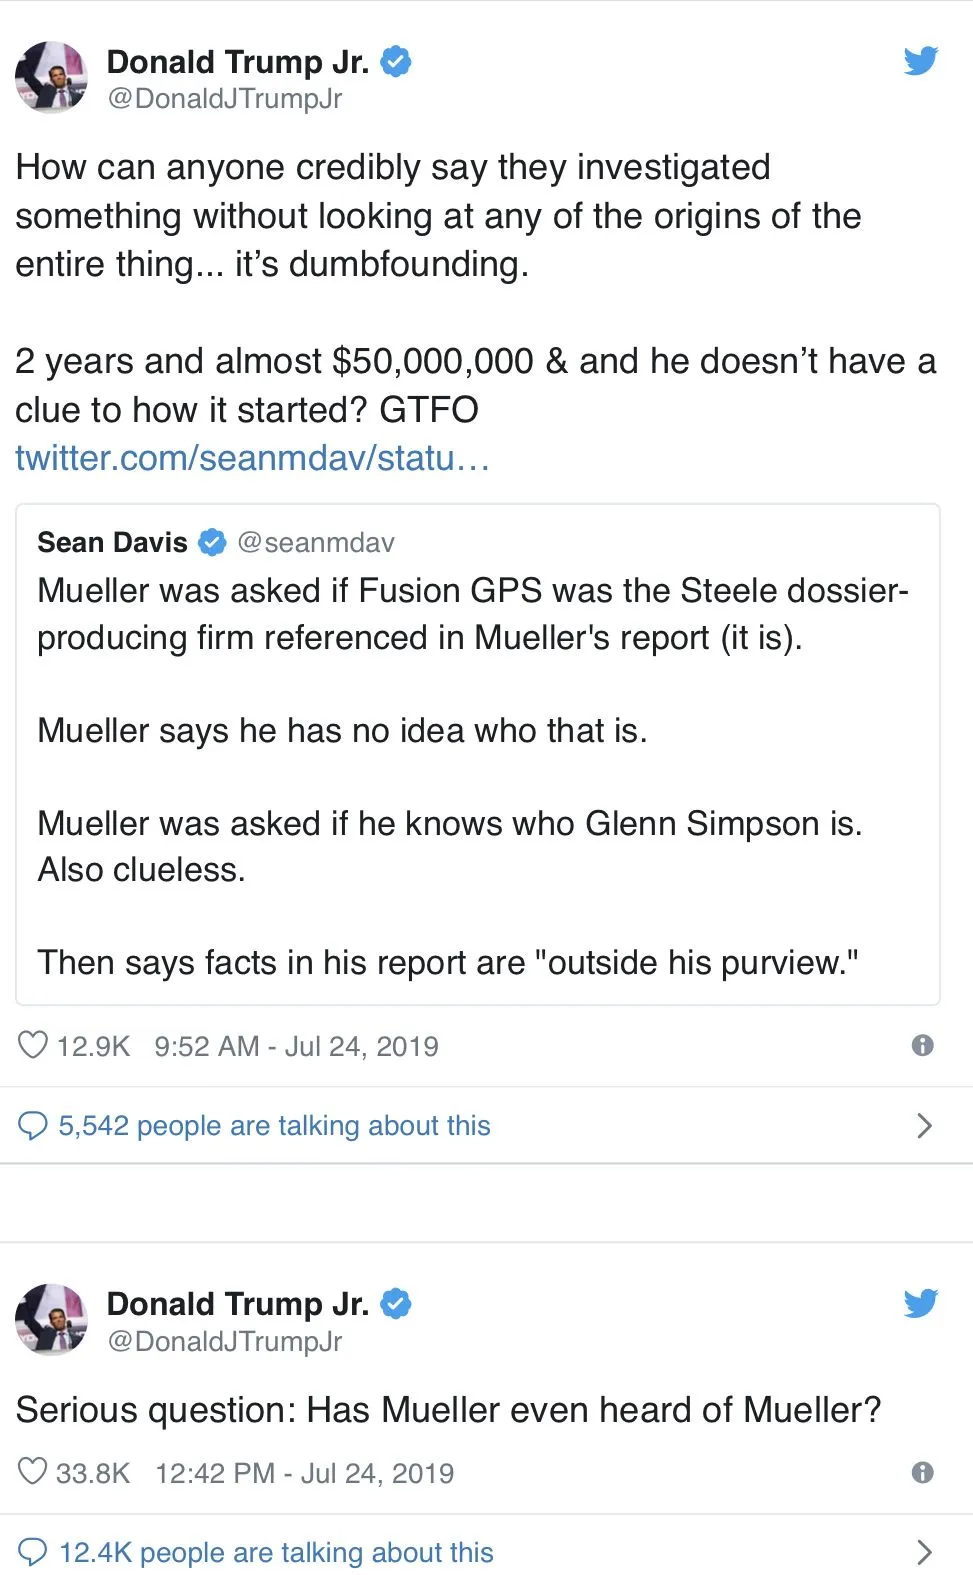Open Sean Davis quoted tweet name
The width and height of the screenshot is (973, 1575).
112,542
